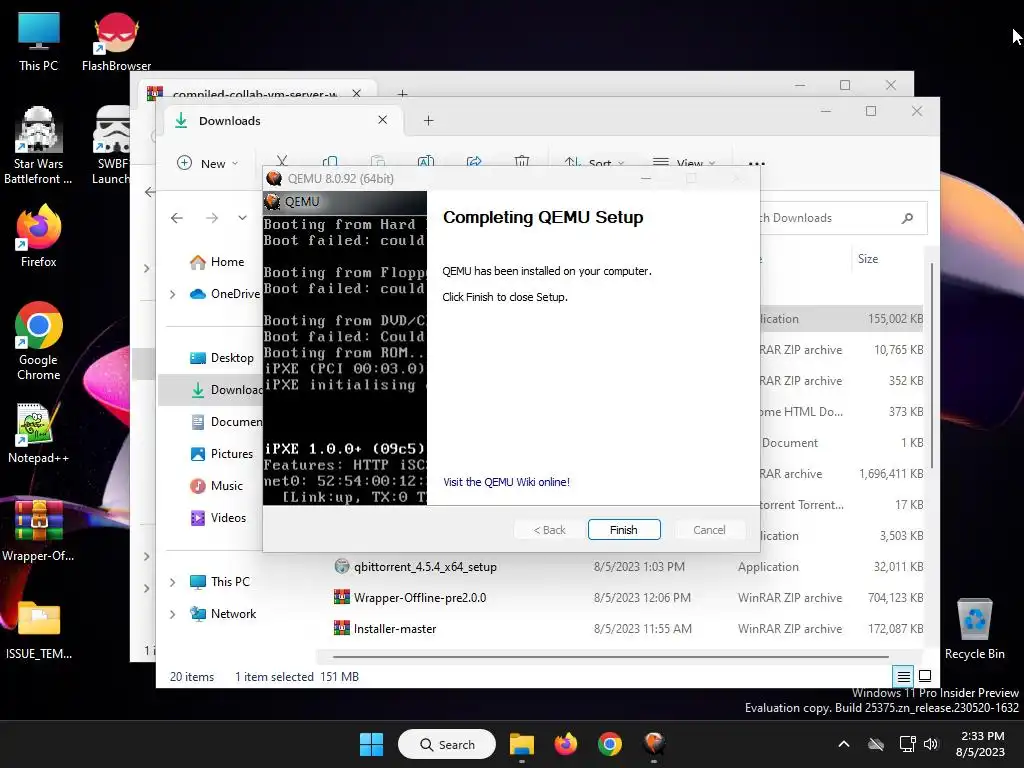Expand the This PC tree node
This screenshot has height=768, width=1024.
click(172, 582)
